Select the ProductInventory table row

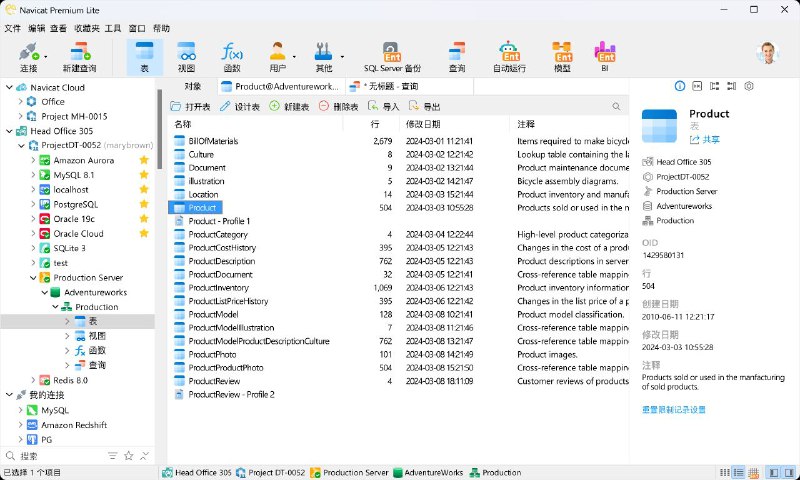[x=398, y=288]
